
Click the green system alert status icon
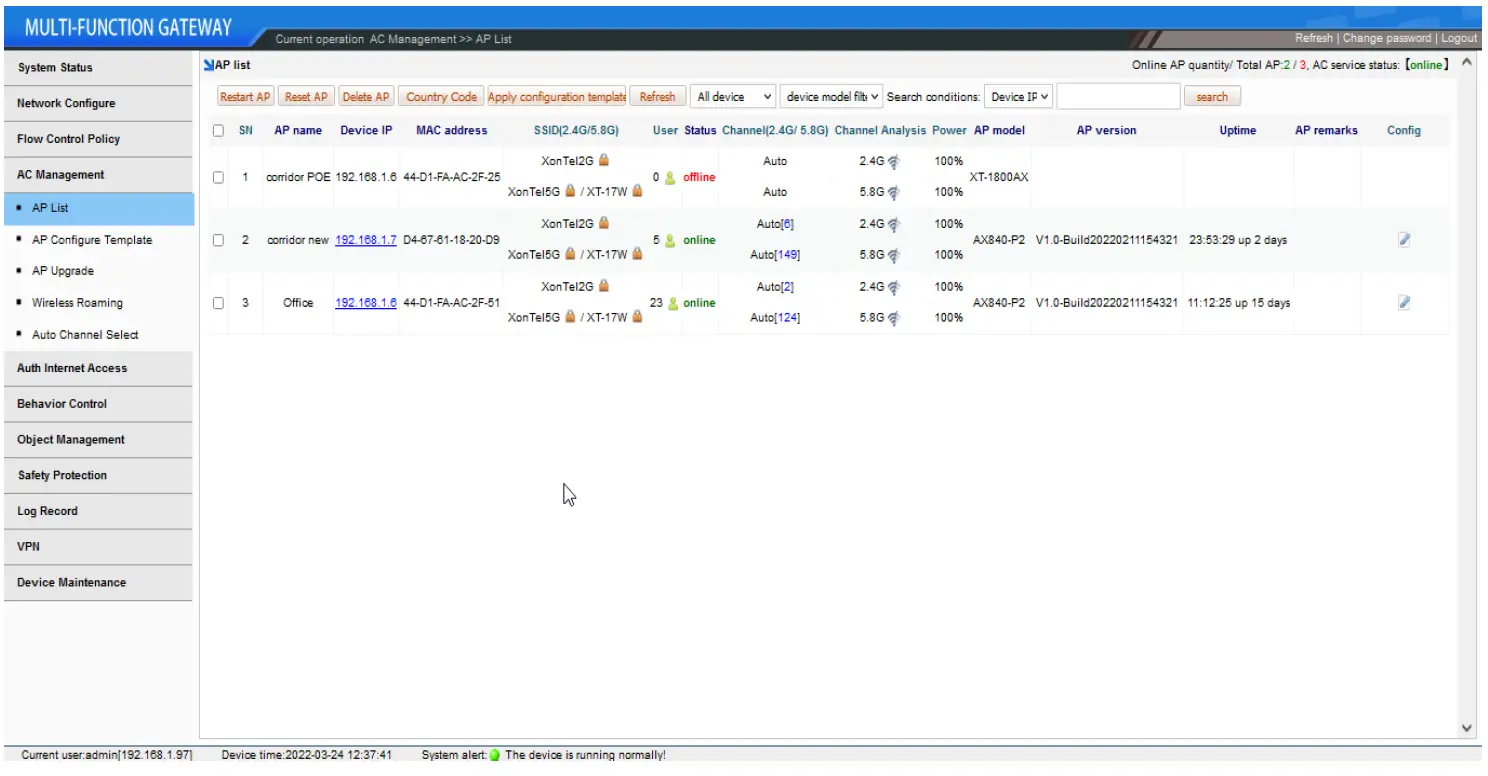tap(494, 755)
